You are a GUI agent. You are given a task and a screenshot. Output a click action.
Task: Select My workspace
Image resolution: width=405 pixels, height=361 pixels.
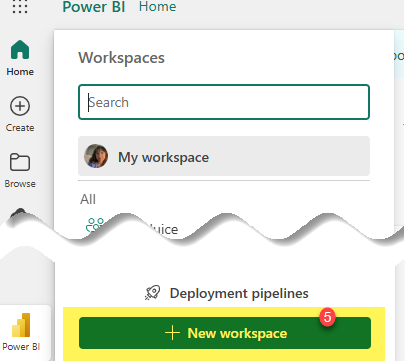point(224,156)
